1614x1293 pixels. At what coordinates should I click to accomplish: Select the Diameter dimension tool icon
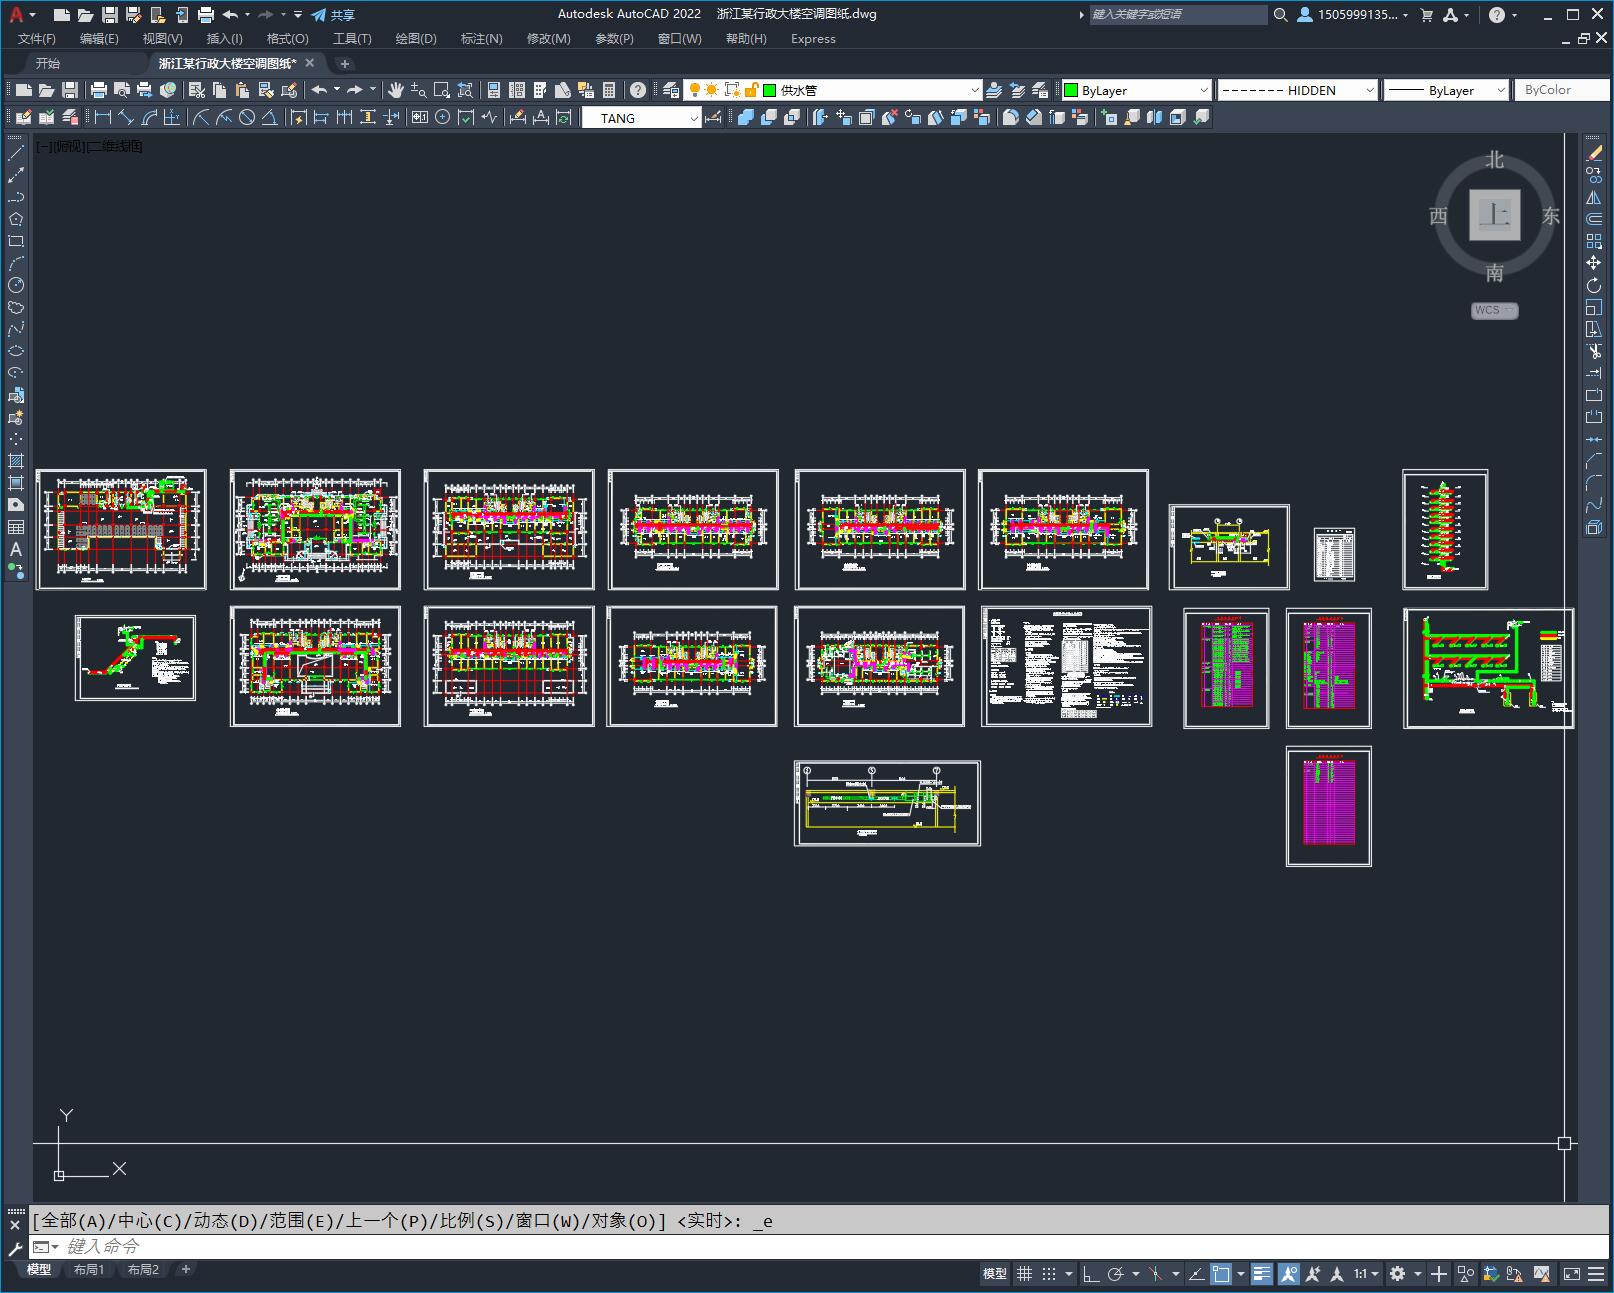click(247, 118)
